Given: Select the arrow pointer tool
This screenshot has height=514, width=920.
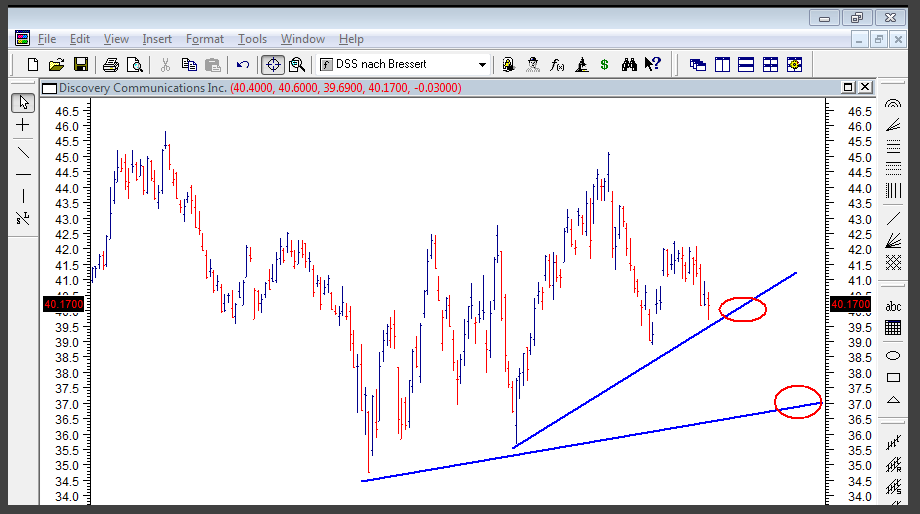Looking at the screenshot, I should tap(23, 103).
